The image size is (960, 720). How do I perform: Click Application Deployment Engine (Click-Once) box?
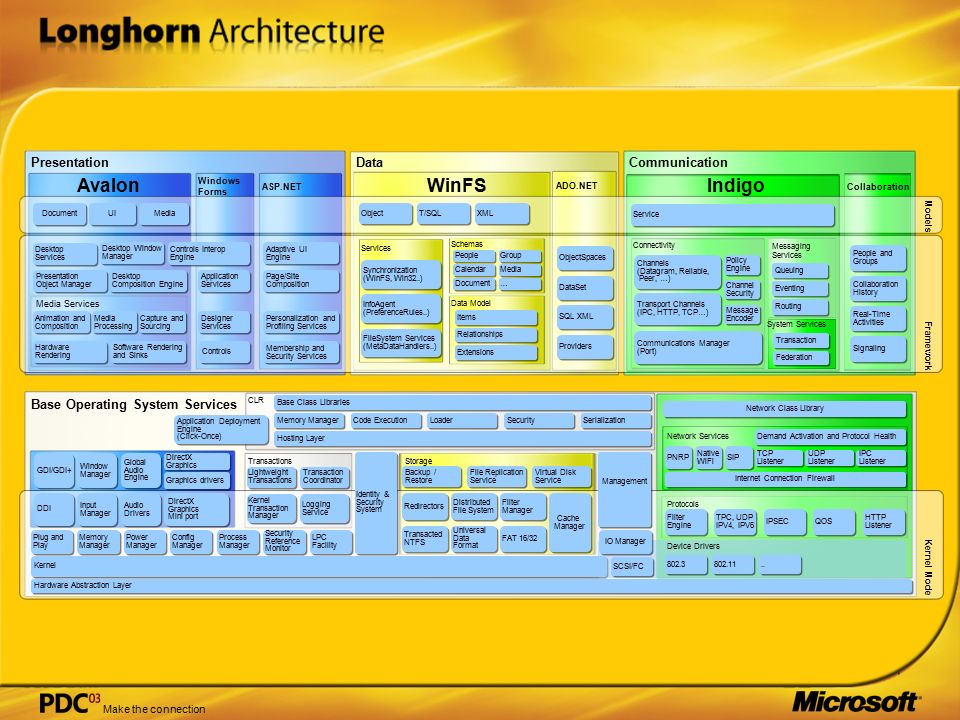click(x=222, y=430)
